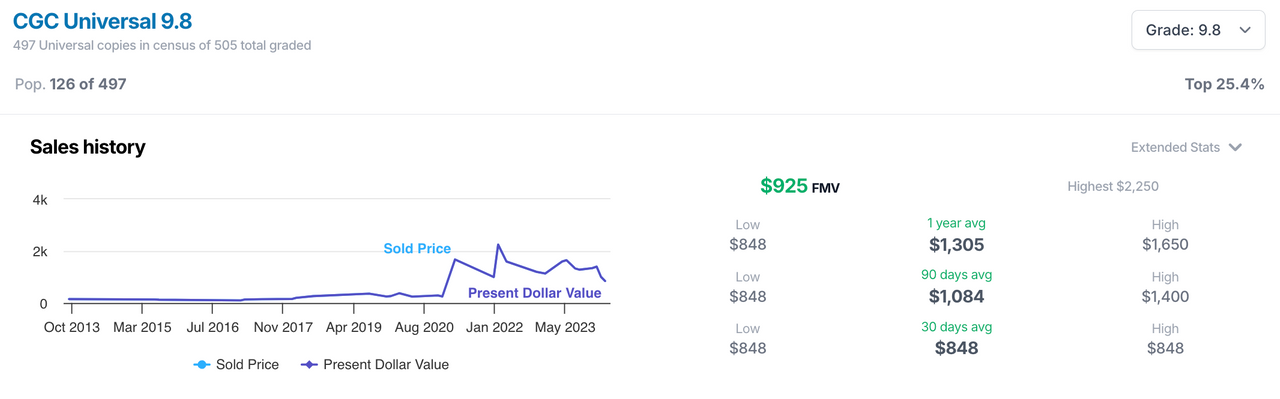Screen dimensions: 1280x399
Task: Open the CGC Universal 9.8 title link
Action: click(102, 20)
